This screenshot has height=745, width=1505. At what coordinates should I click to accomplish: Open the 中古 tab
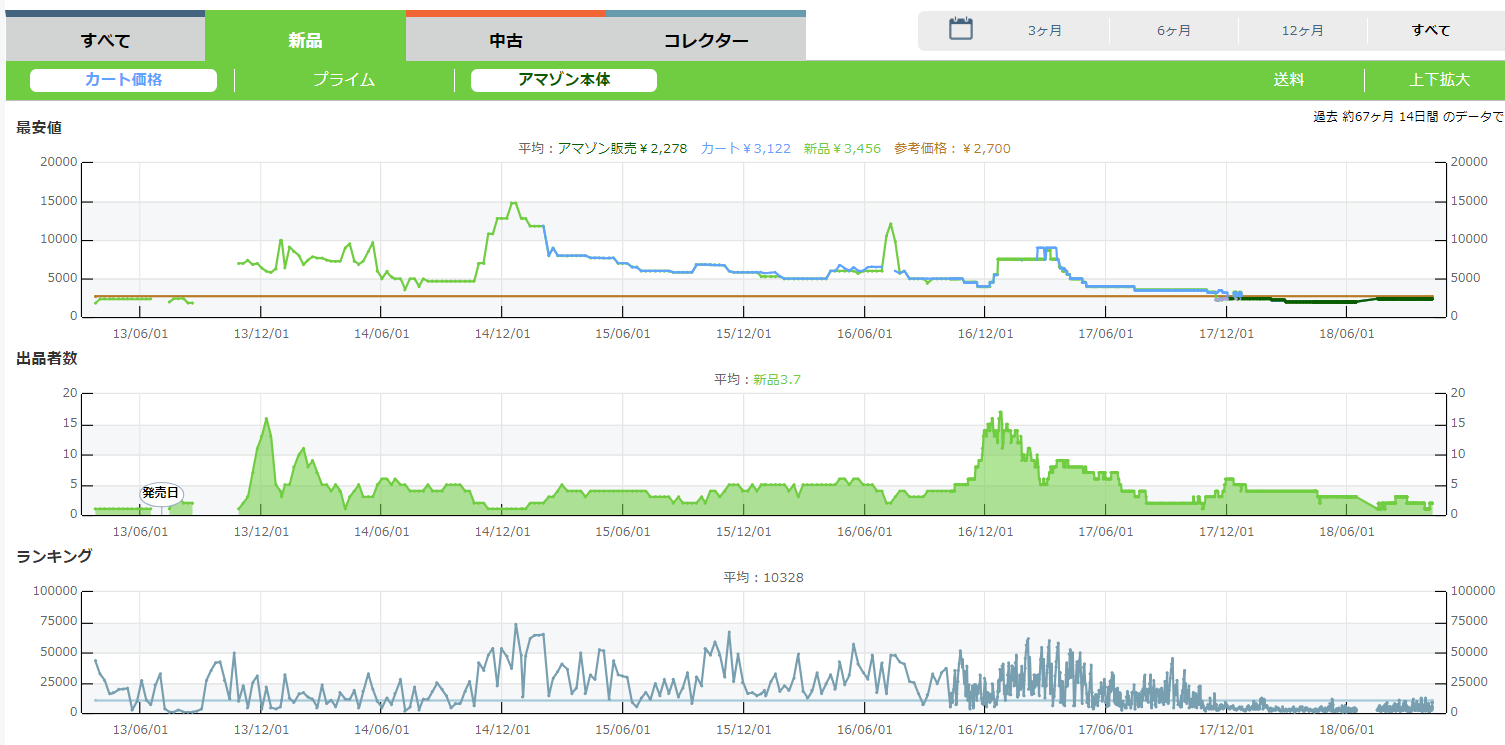(x=506, y=41)
